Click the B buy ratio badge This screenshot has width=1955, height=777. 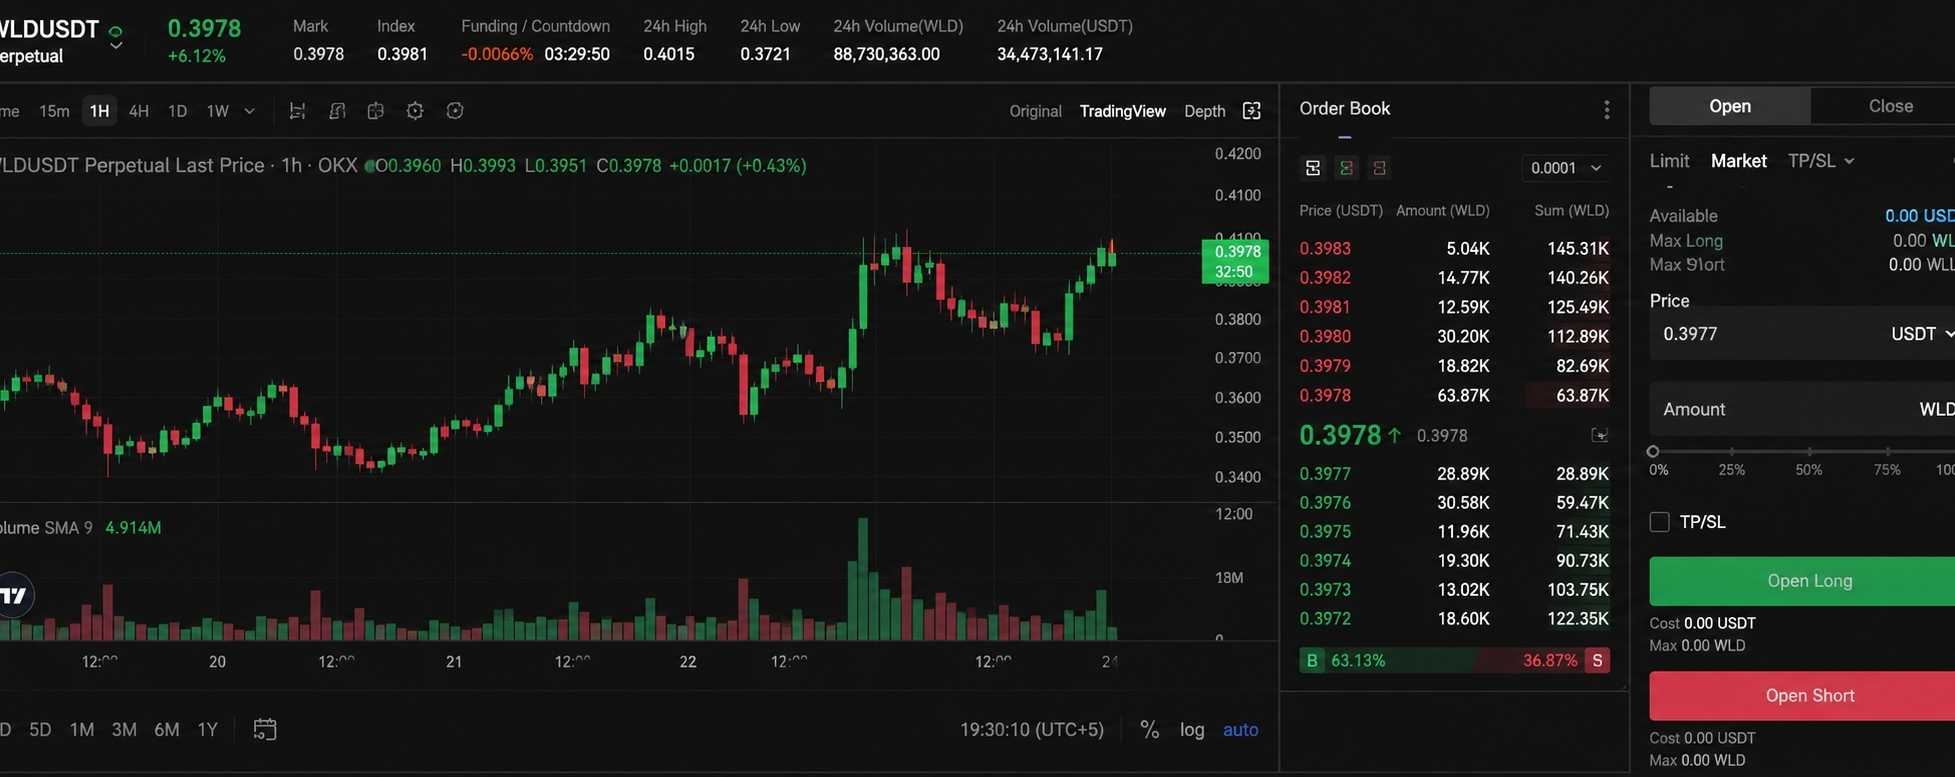[1312, 660]
